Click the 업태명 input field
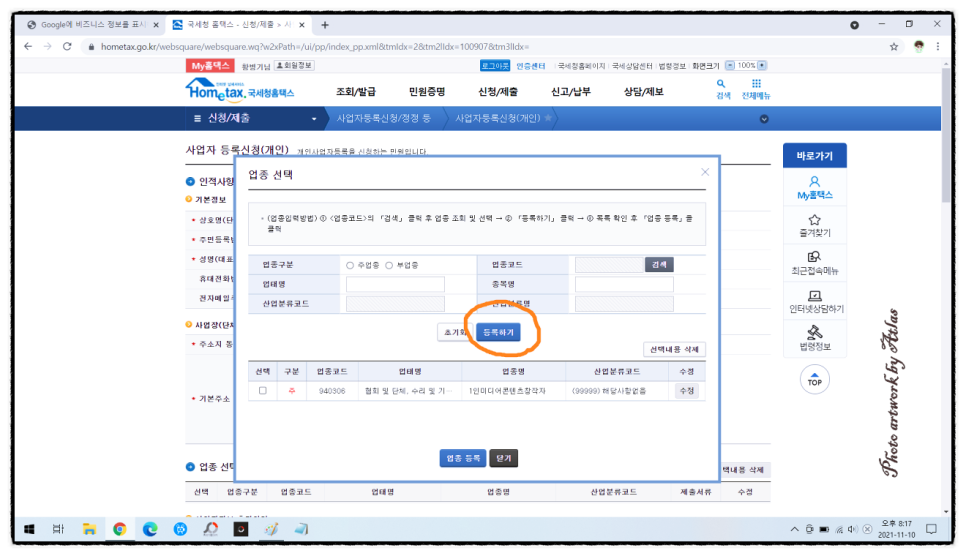 [x=395, y=284]
